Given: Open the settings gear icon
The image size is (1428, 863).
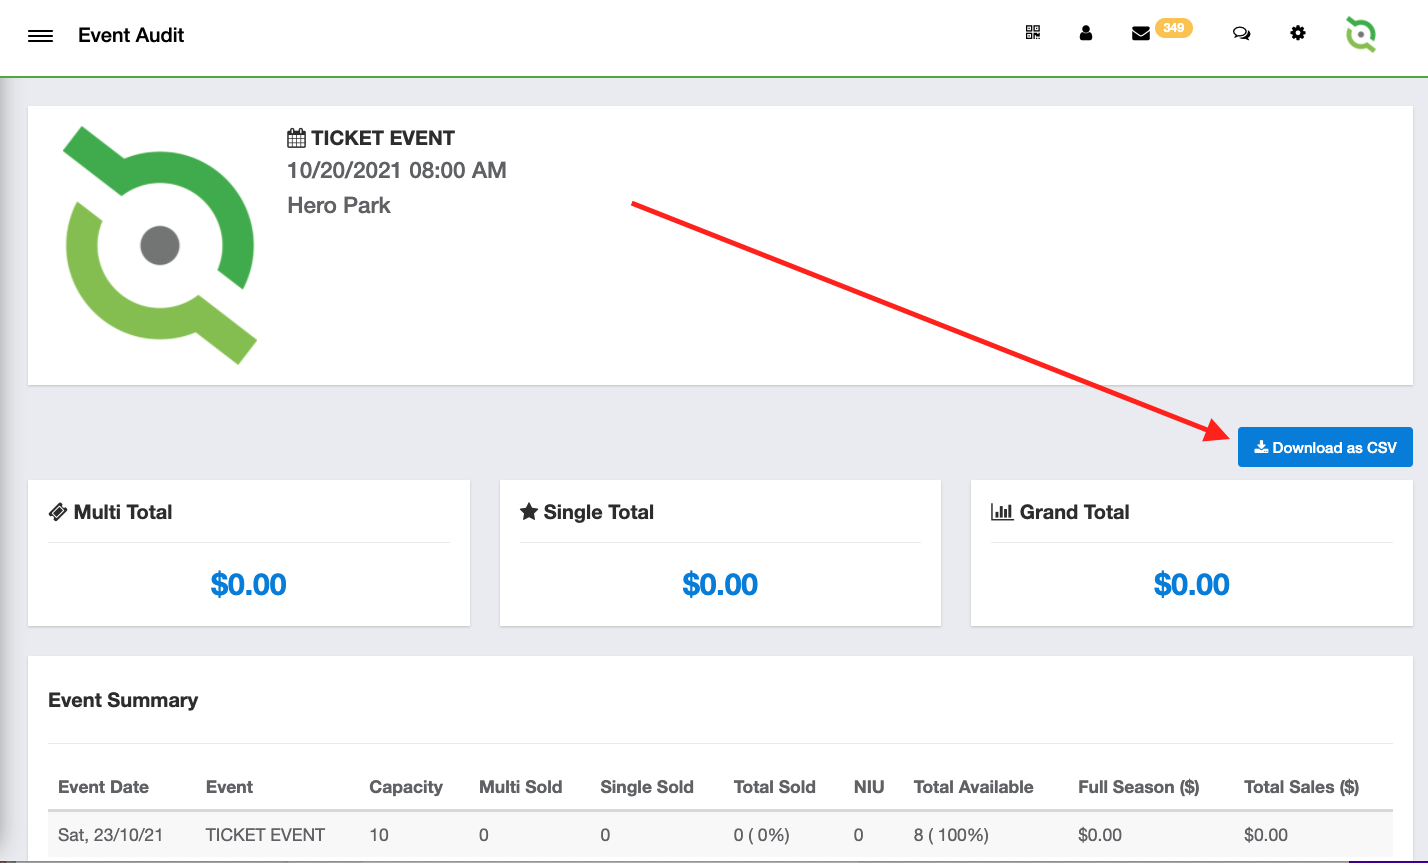Looking at the screenshot, I should (1298, 33).
